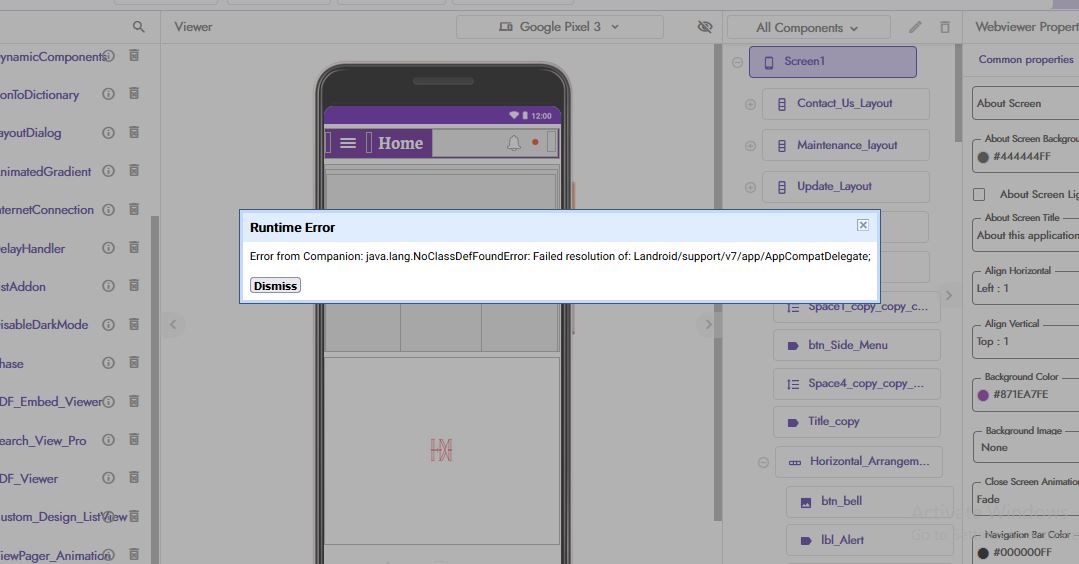This screenshot has width=1079, height=564.
Task: Open the All Components filter dropdown
Action: pos(808,27)
